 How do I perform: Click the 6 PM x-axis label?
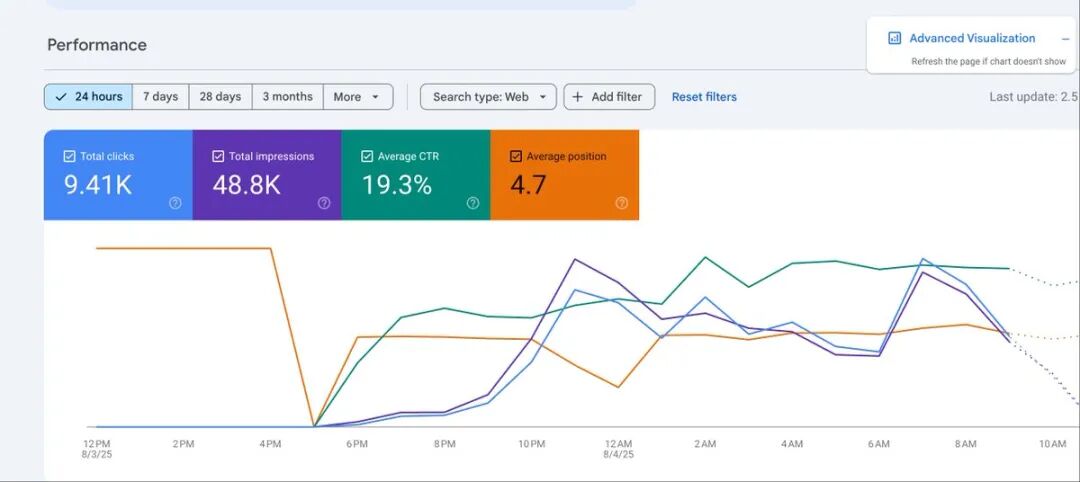(x=357, y=445)
